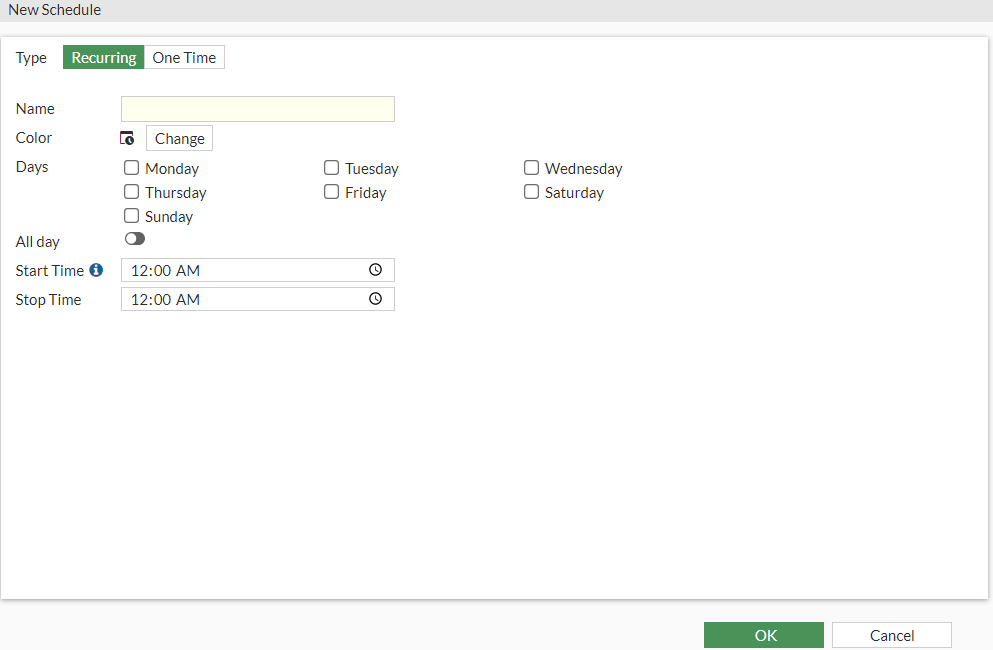The image size is (993, 650).
Task: Check the Thursday checkbox
Action: (131, 192)
